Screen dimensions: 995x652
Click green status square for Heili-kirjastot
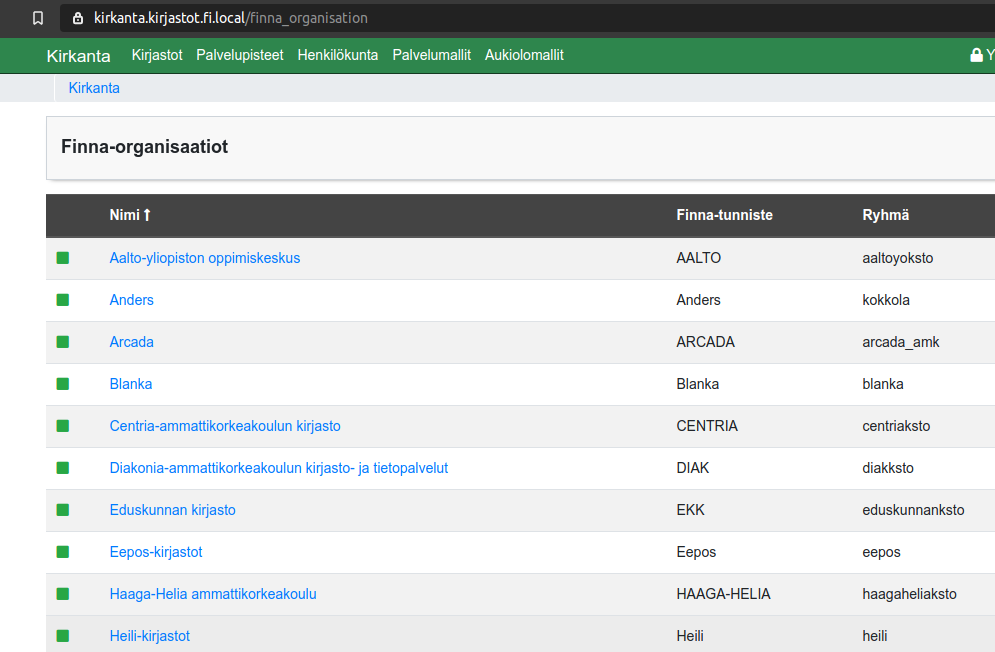pyautogui.click(x=63, y=635)
